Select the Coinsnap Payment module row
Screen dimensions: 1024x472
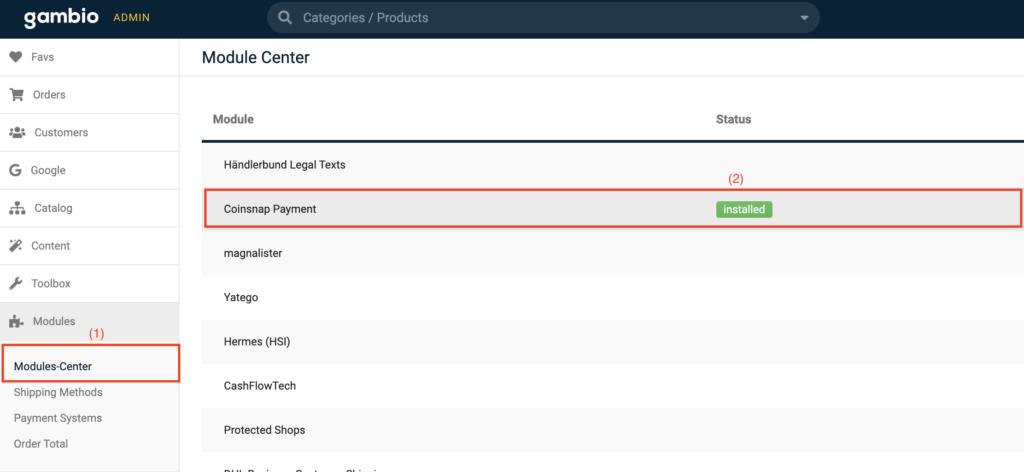pos(450,209)
